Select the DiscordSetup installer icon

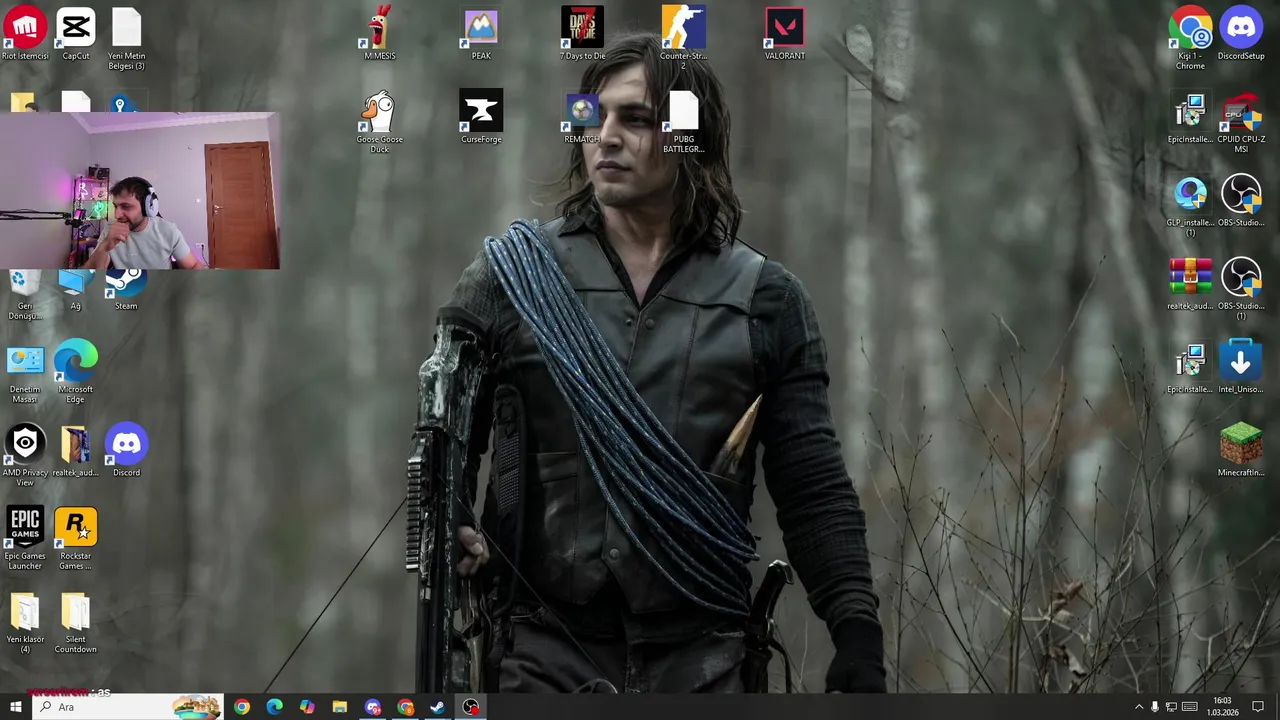click(x=1241, y=33)
